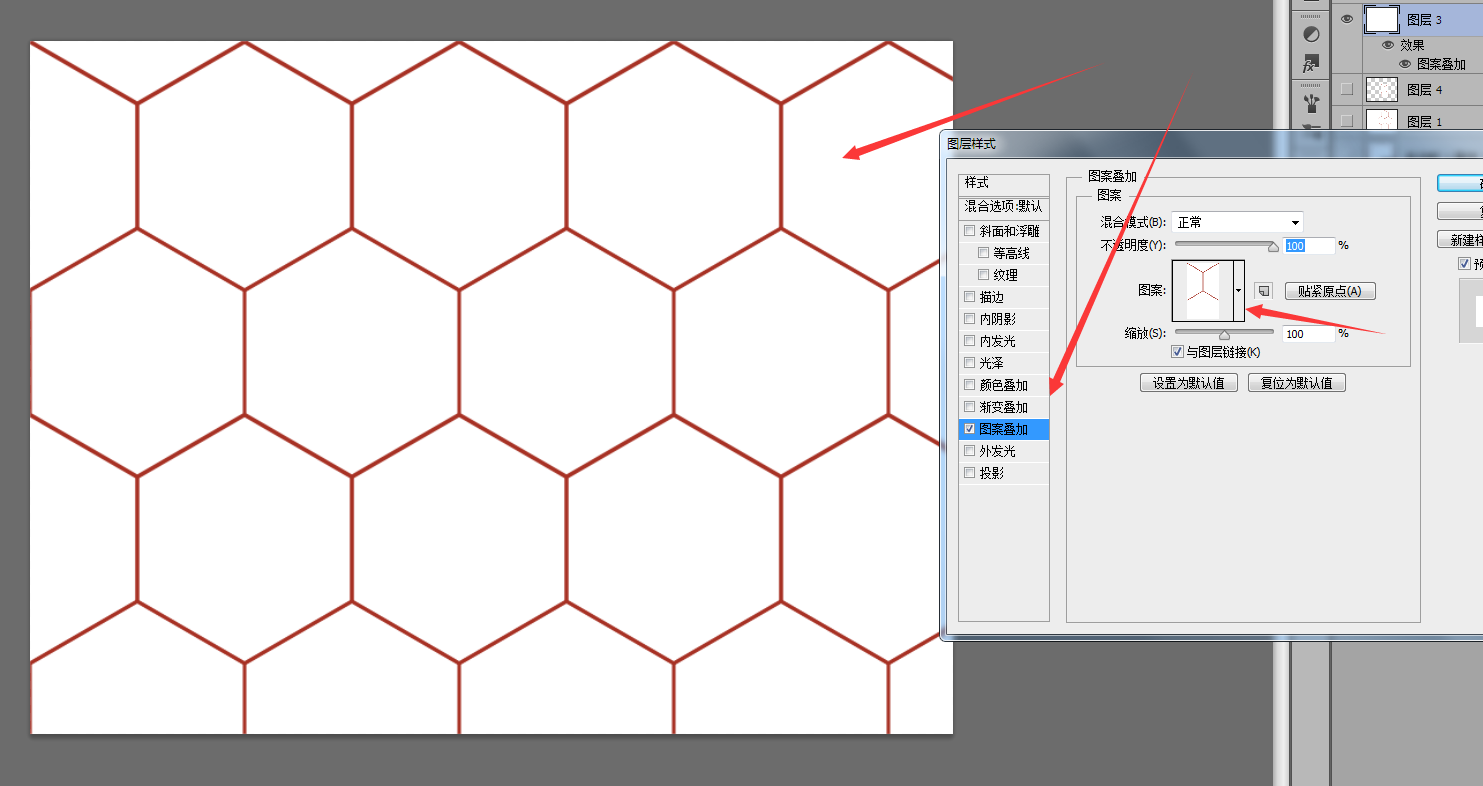This screenshot has width=1483, height=786.
Task: Toggle the 预览 preview checkbox
Action: coord(1465,264)
